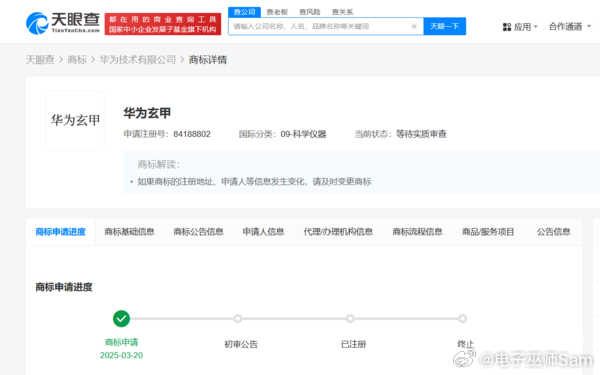This screenshot has height=375, width=600.
Task: Click the 商标 breadcrumb link
Action: click(77, 60)
